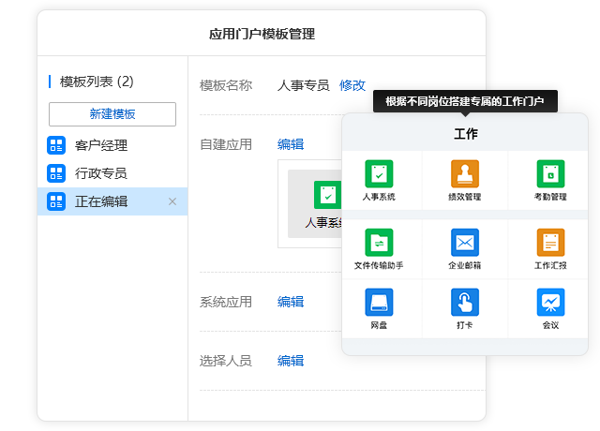Screen dimensions: 600x431
Task: Click the 新建模板 button
Action: (112, 114)
